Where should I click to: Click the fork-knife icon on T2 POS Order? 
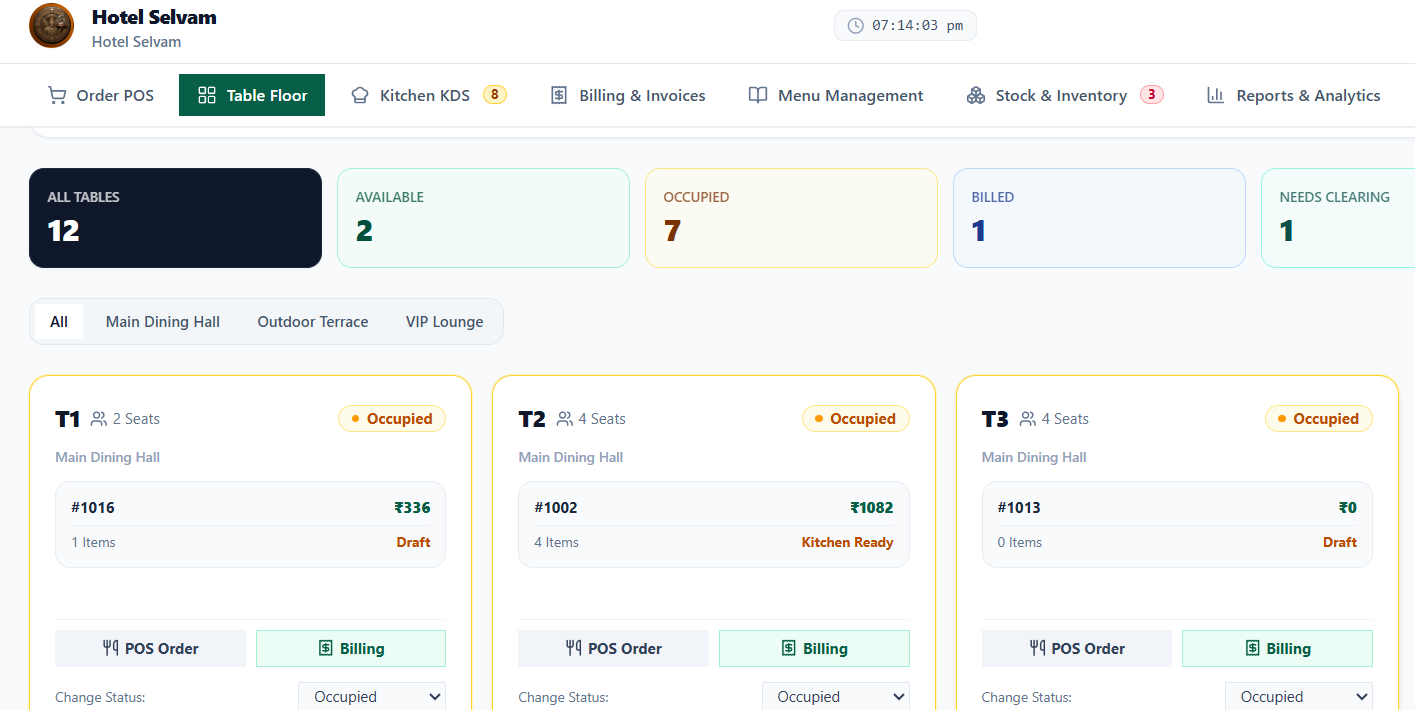(x=574, y=648)
